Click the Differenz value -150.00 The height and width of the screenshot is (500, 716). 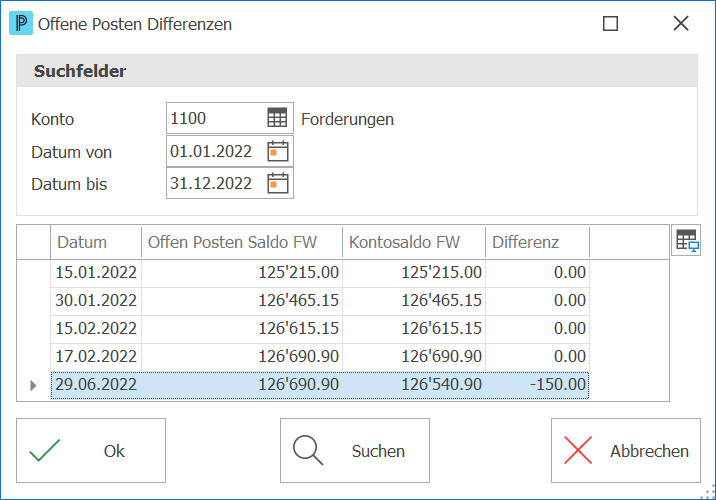[537, 384]
